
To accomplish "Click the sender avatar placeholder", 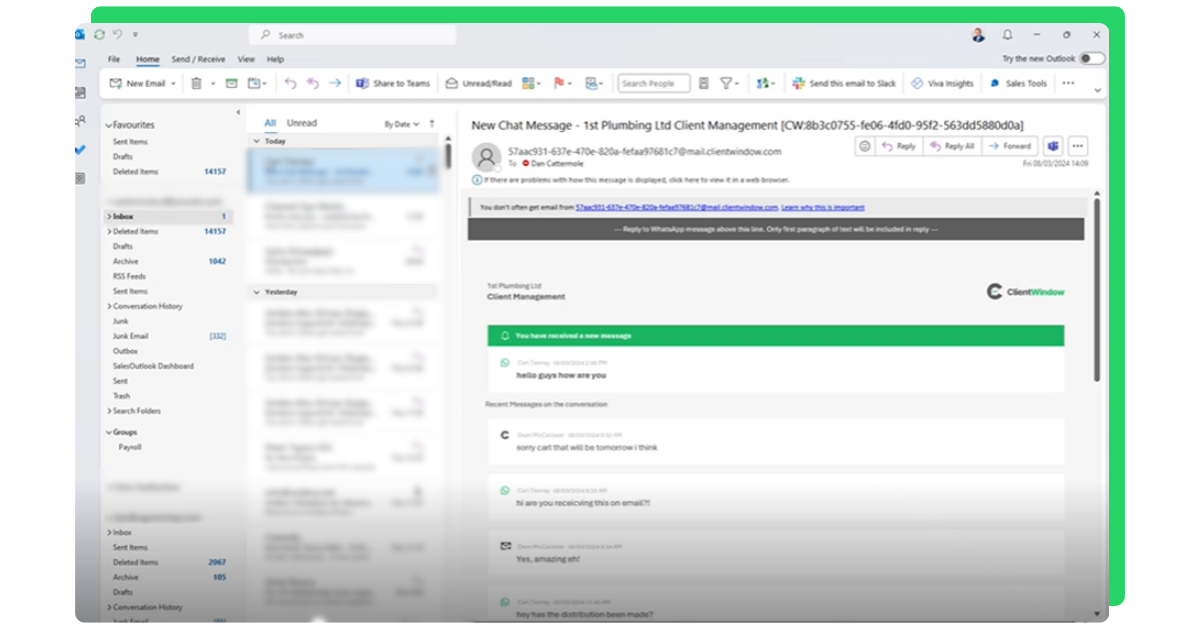I will click(x=486, y=157).
